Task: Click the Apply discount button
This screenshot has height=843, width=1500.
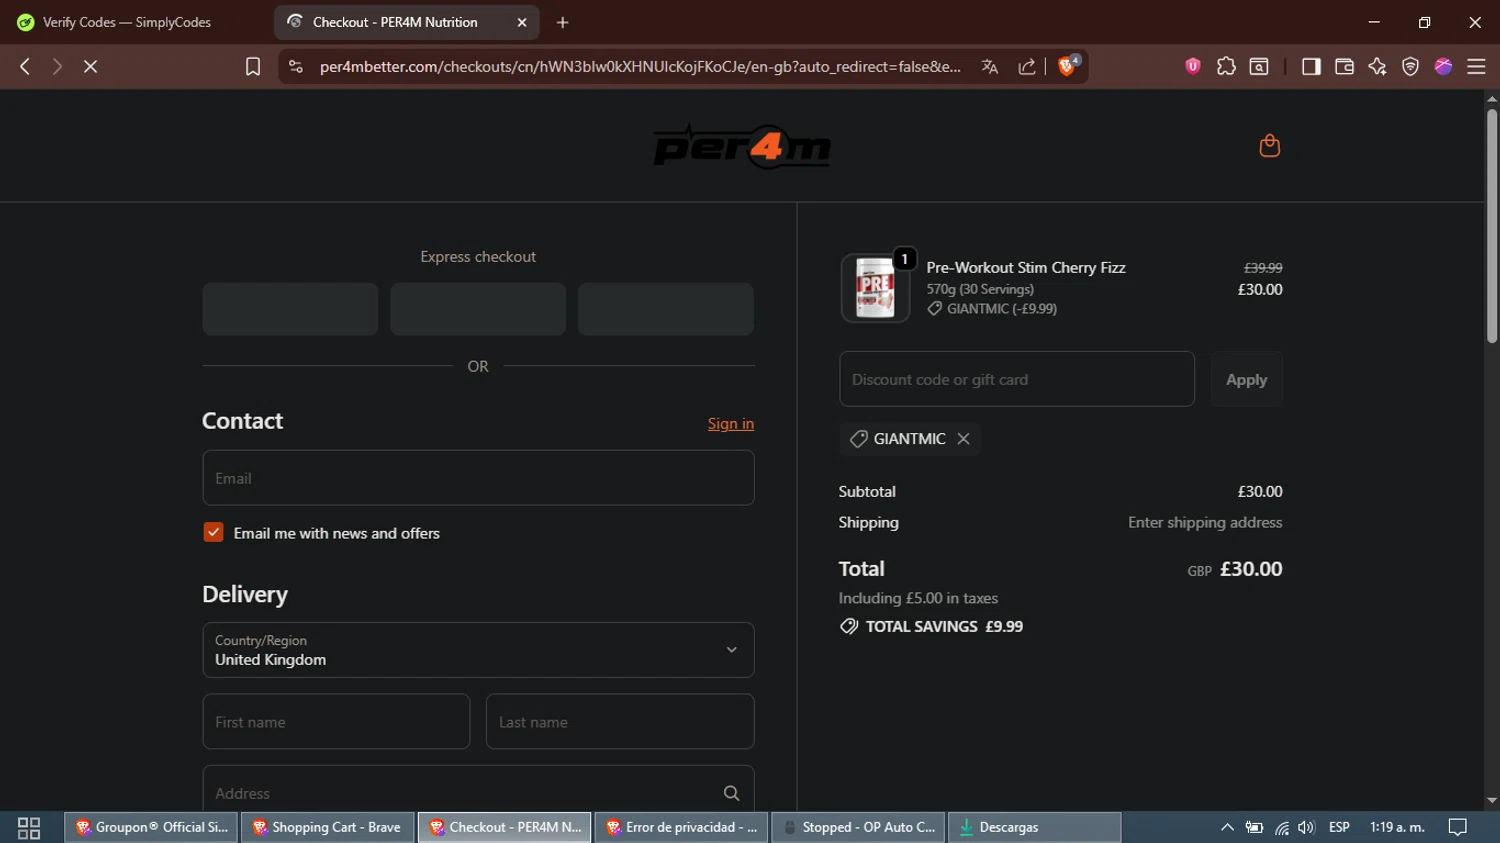Action: coord(1246,379)
